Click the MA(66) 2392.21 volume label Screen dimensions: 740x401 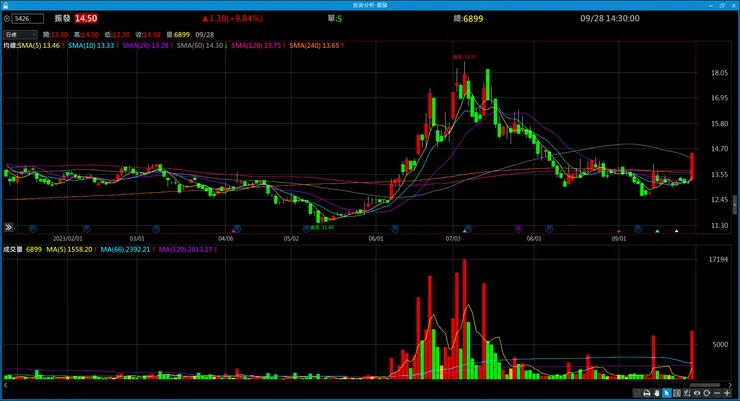127,250
